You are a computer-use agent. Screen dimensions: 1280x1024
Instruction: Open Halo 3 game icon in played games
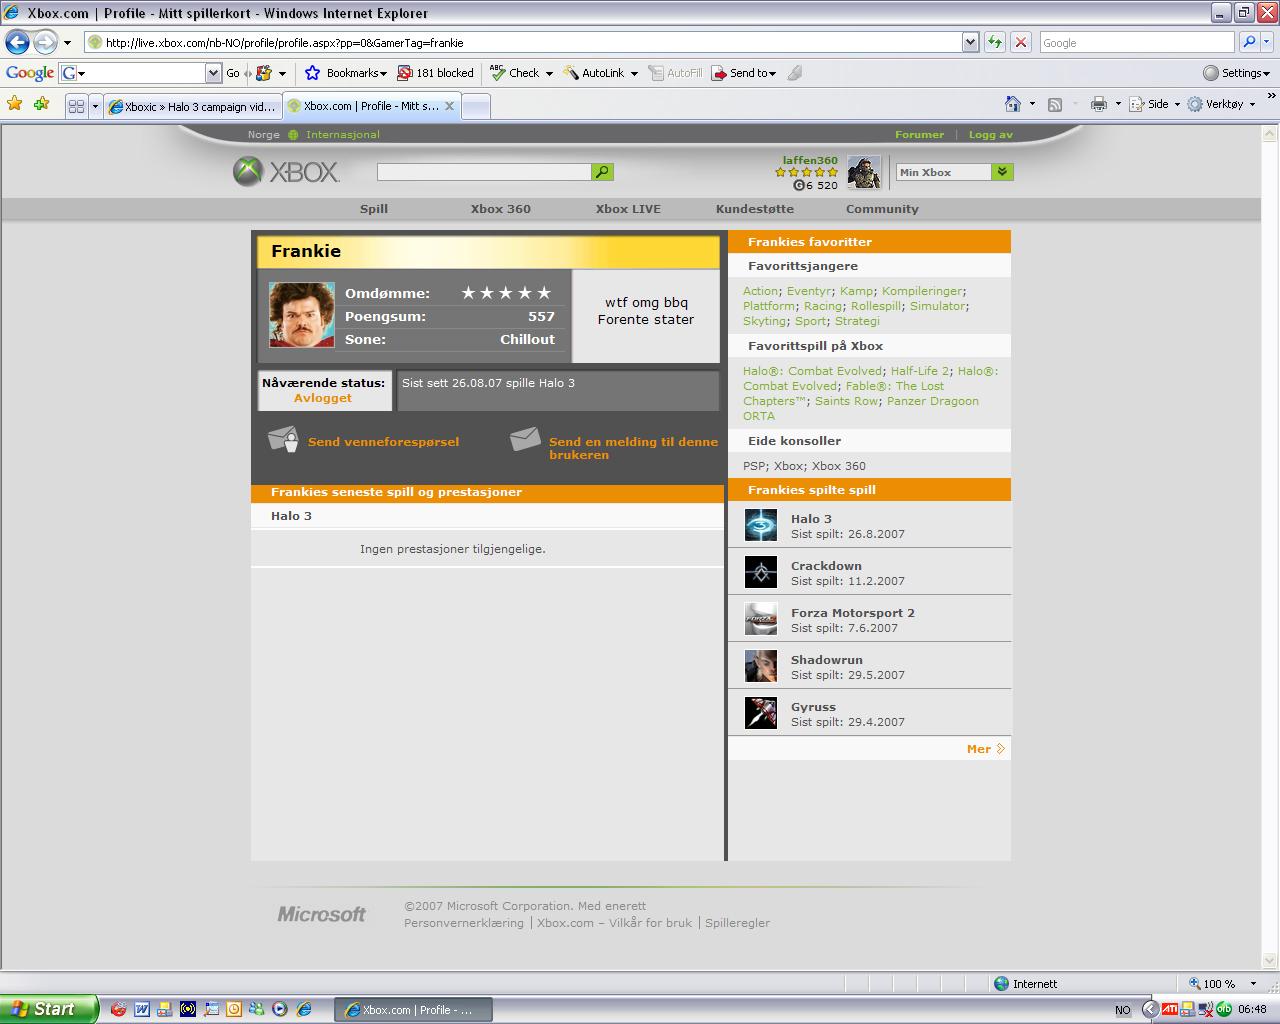pyautogui.click(x=761, y=525)
